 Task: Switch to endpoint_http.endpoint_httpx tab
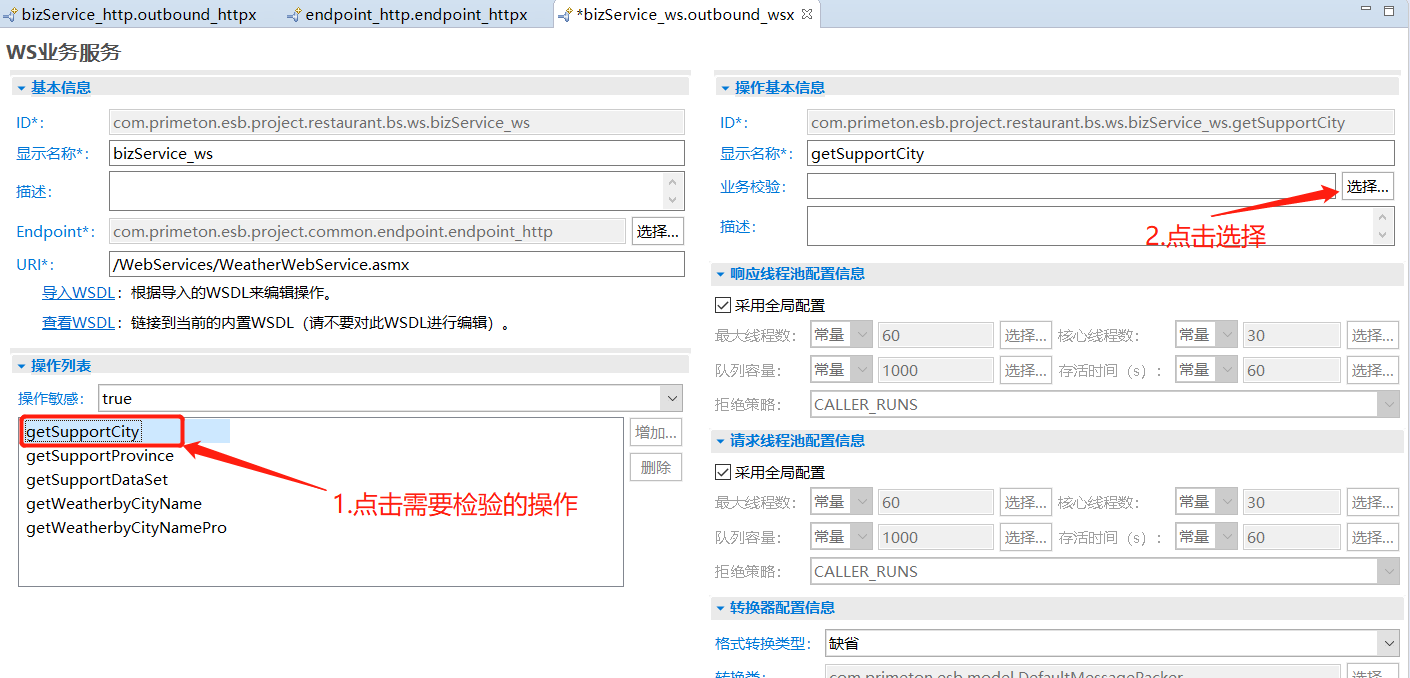(x=415, y=15)
